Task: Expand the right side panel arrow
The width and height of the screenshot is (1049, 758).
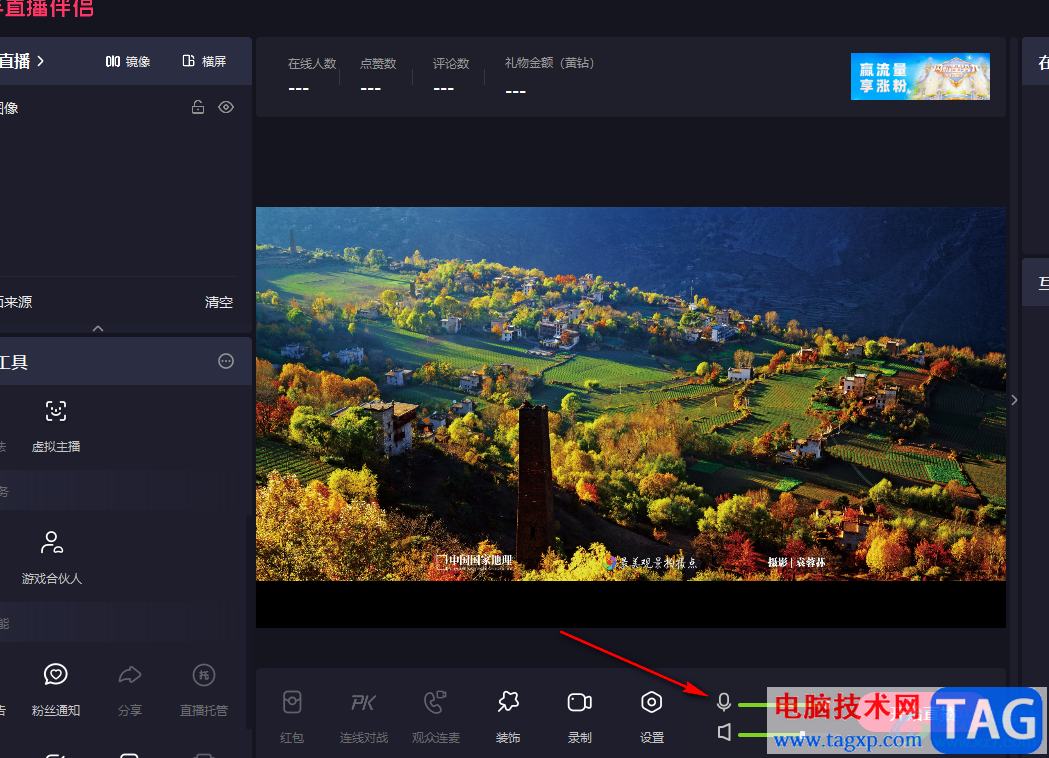Action: tap(1014, 400)
